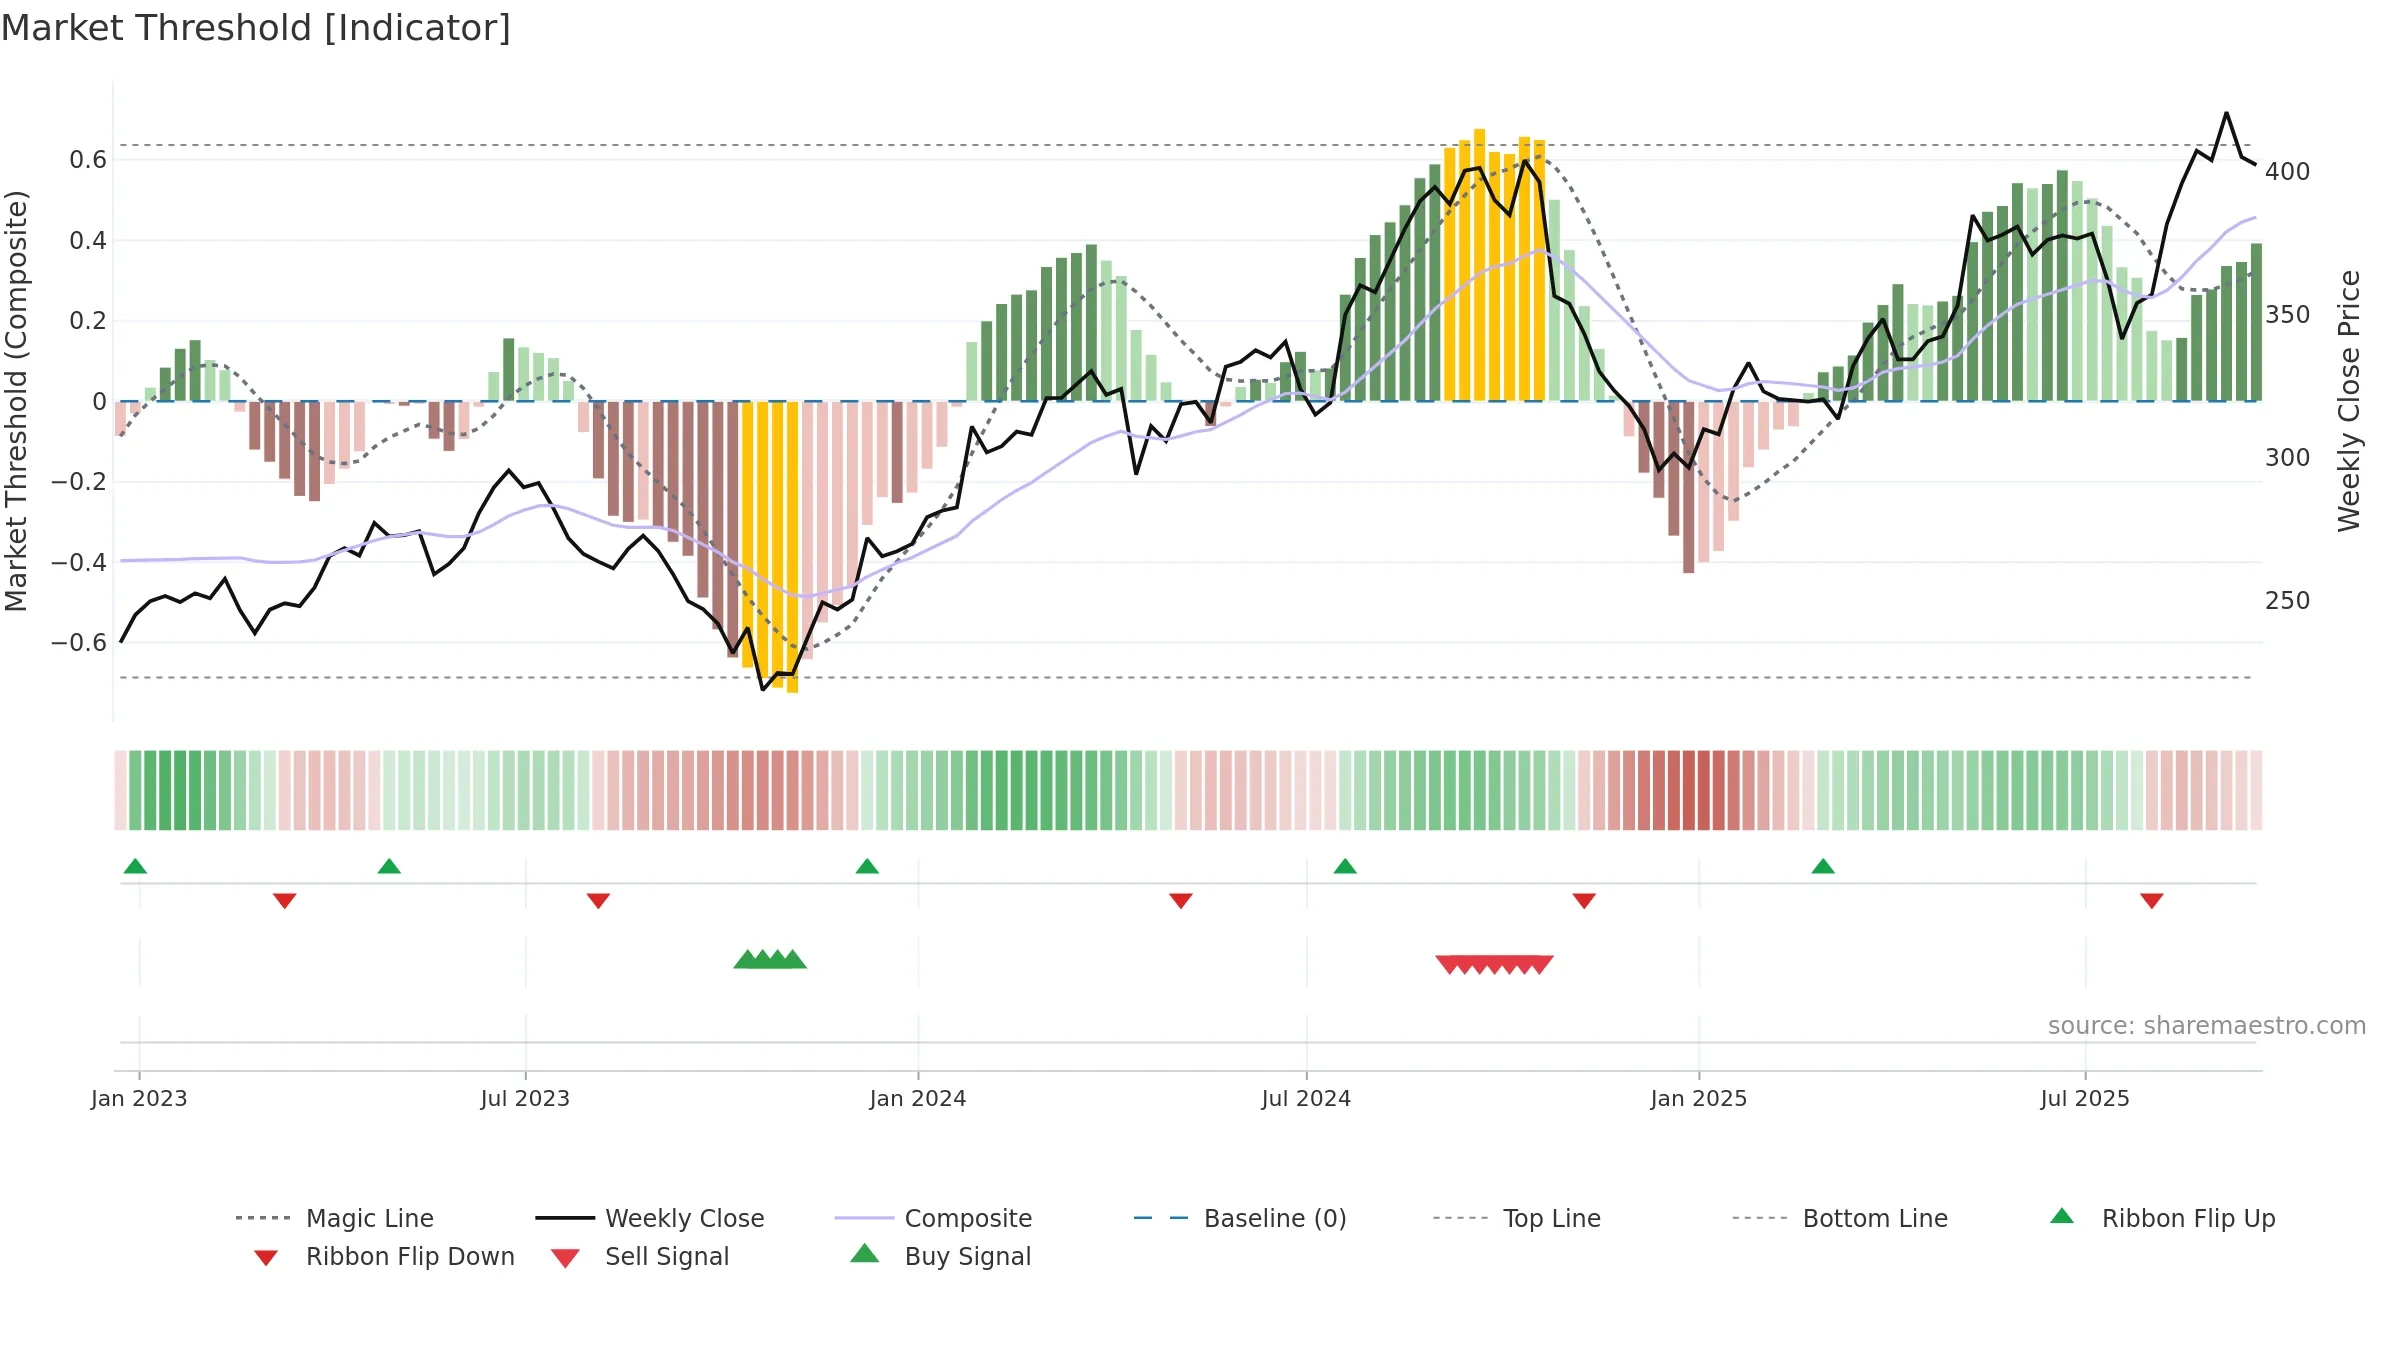2400x1350 pixels.
Task: Click the 300 price axis tick label
Action: (x=2288, y=458)
